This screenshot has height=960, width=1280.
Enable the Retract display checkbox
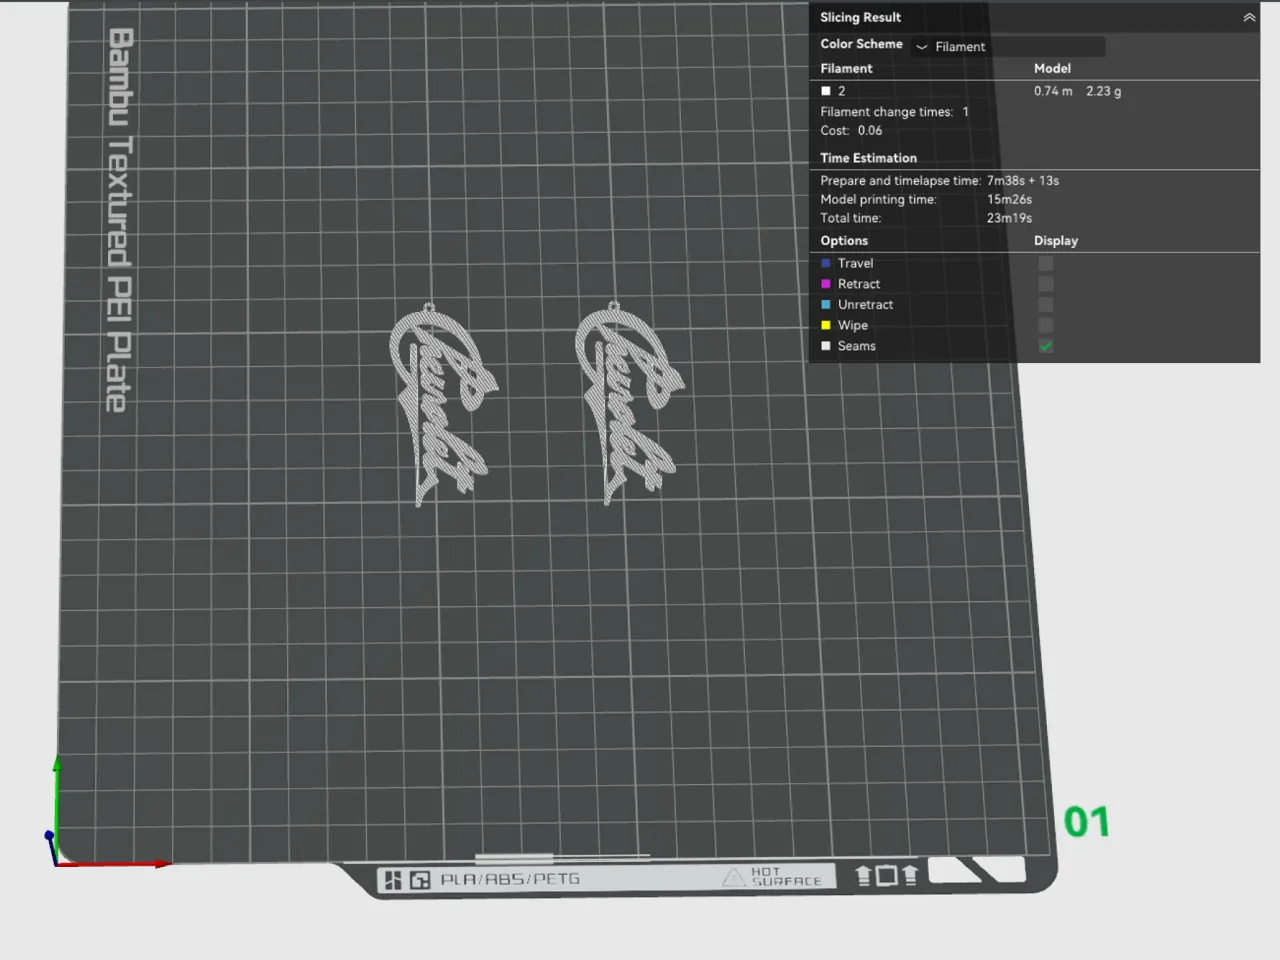pos(1046,284)
